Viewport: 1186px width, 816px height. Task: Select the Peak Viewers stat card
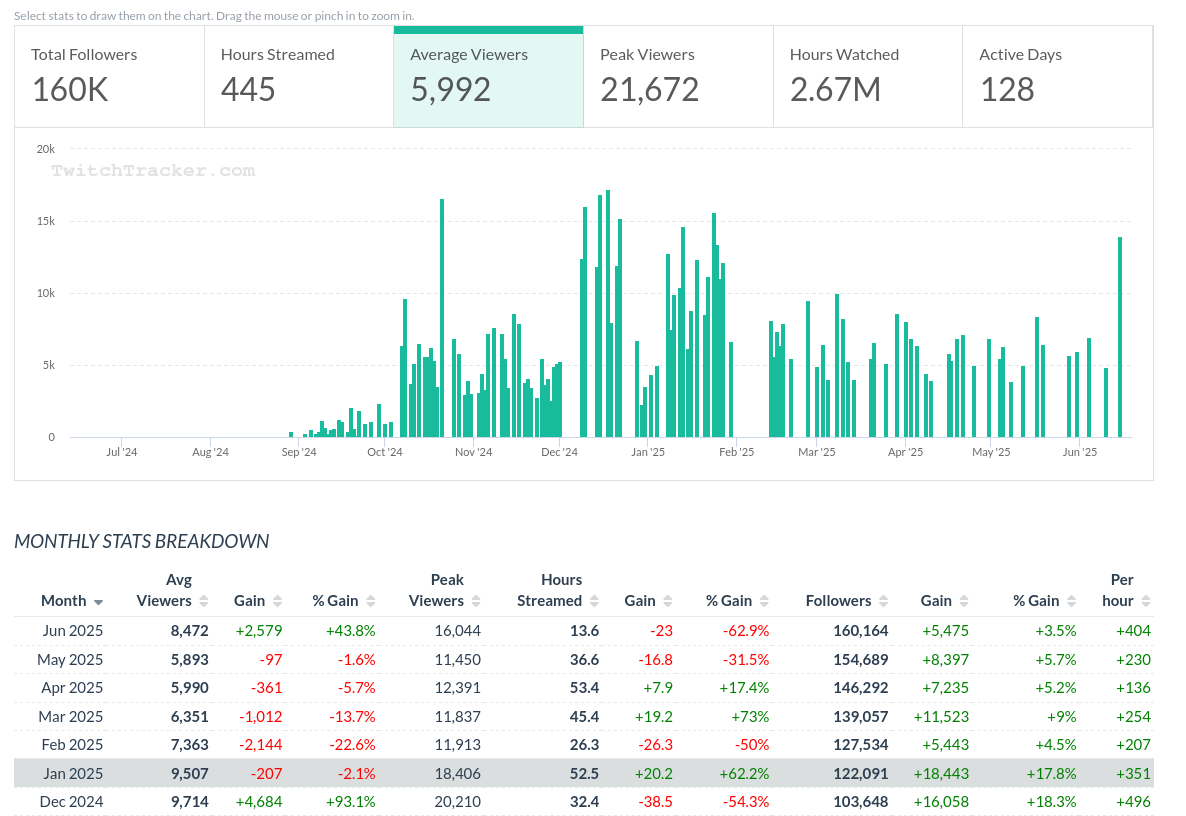678,76
